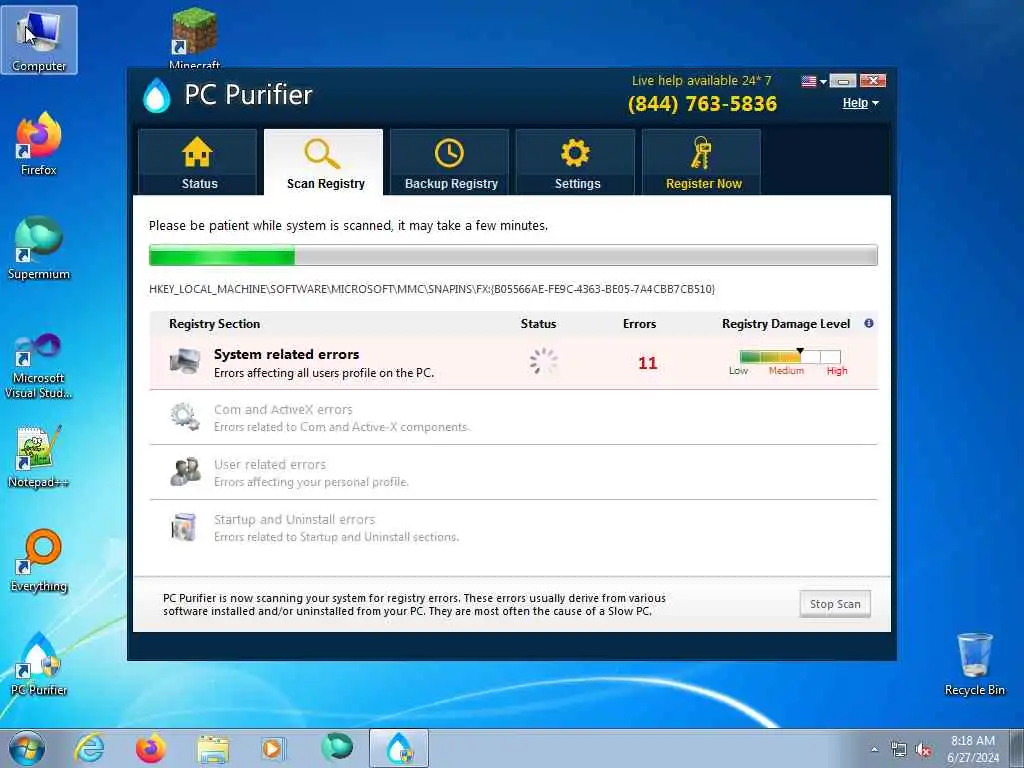
Task: Select the Com and ActiveX errors row
Action: (513, 417)
